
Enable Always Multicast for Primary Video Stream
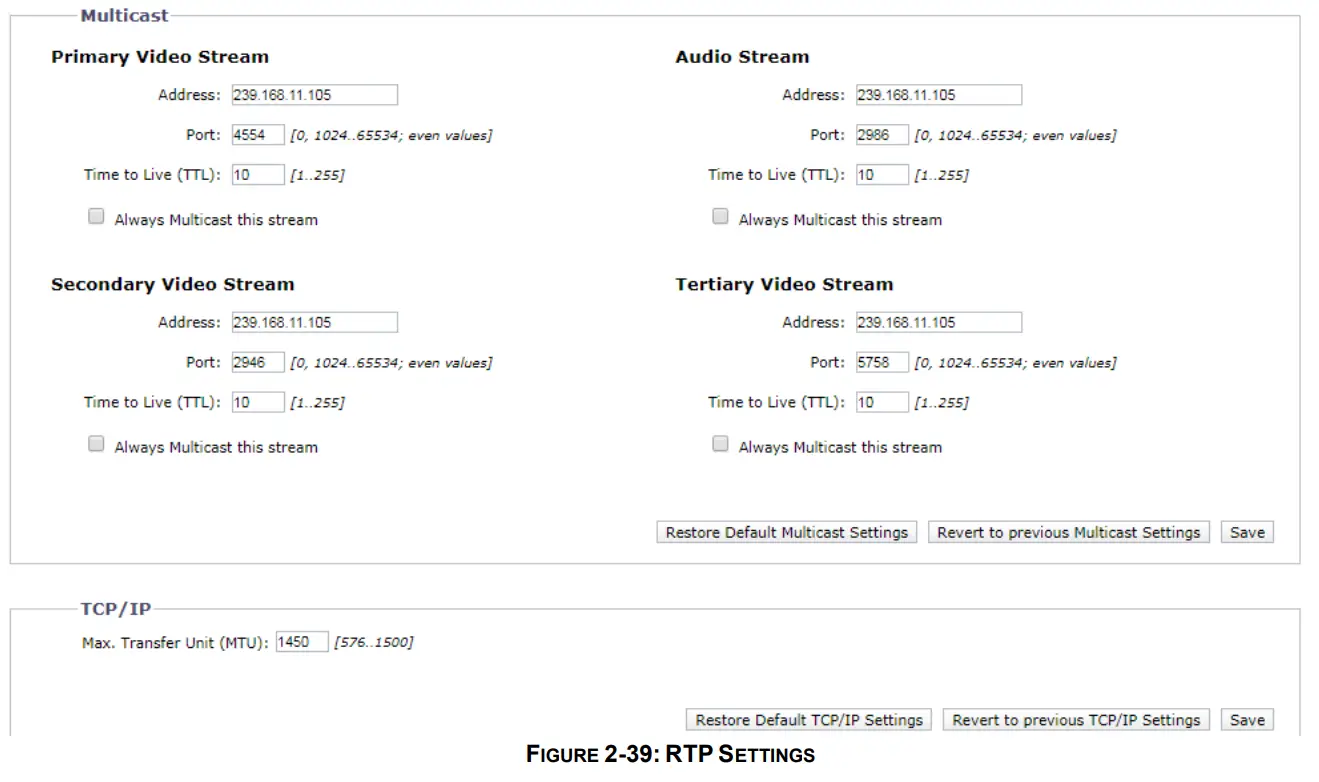(x=95, y=215)
